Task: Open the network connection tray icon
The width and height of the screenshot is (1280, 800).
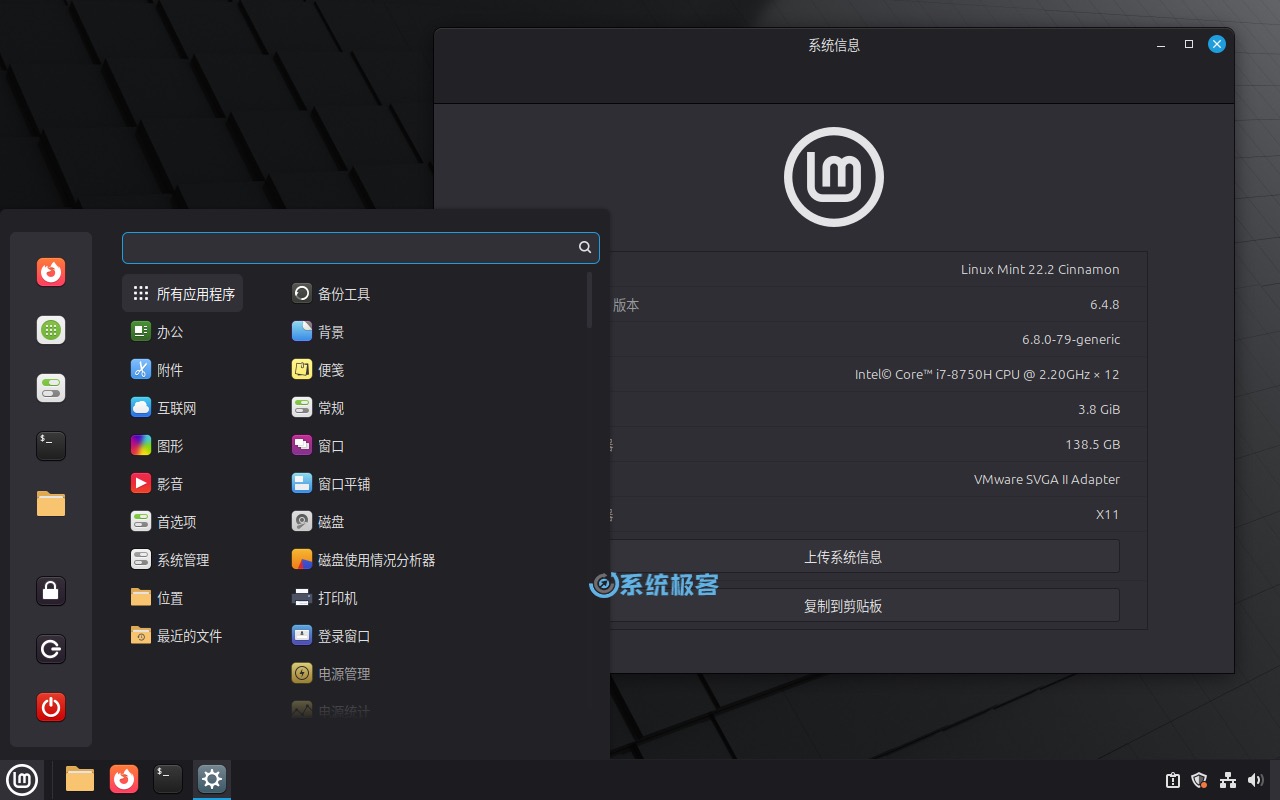Action: [1228, 780]
